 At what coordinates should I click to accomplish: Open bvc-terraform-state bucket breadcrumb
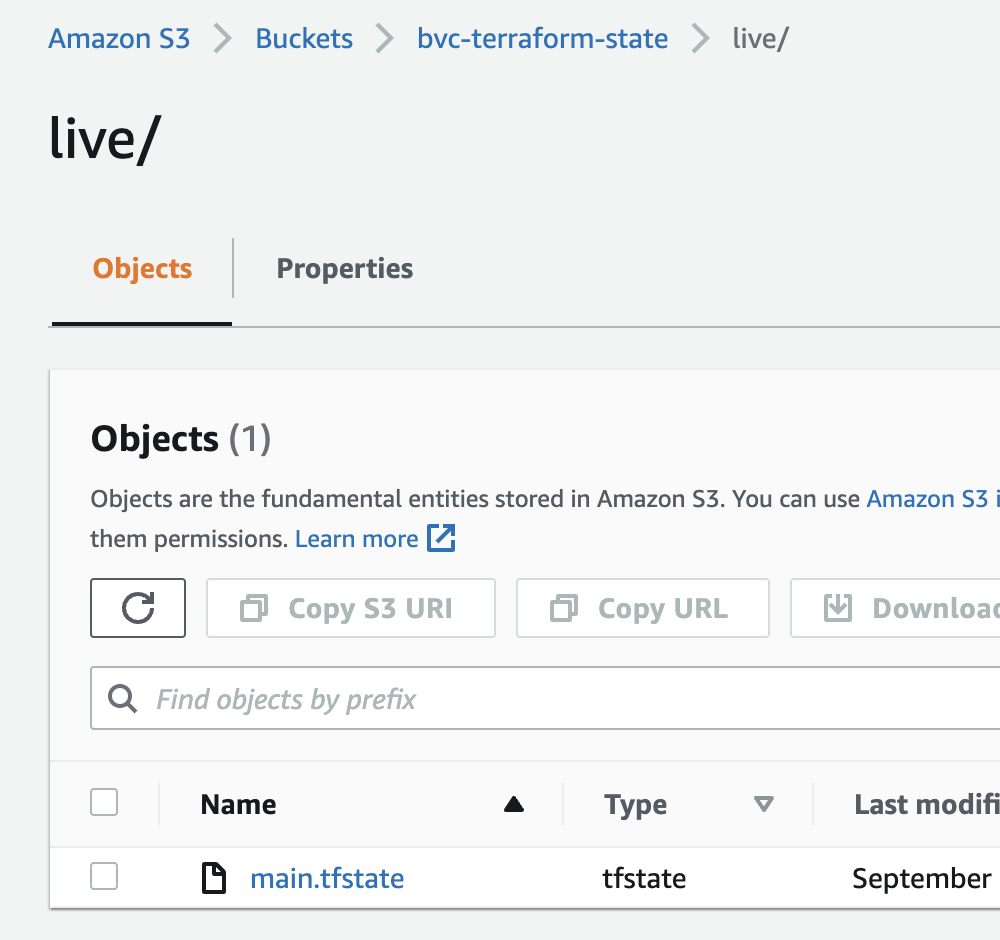tap(542, 39)
